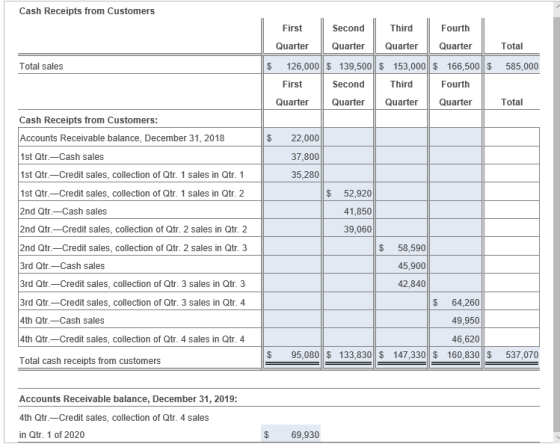
Task: Click the 'Total sales' row label
Action: (41, 66)
